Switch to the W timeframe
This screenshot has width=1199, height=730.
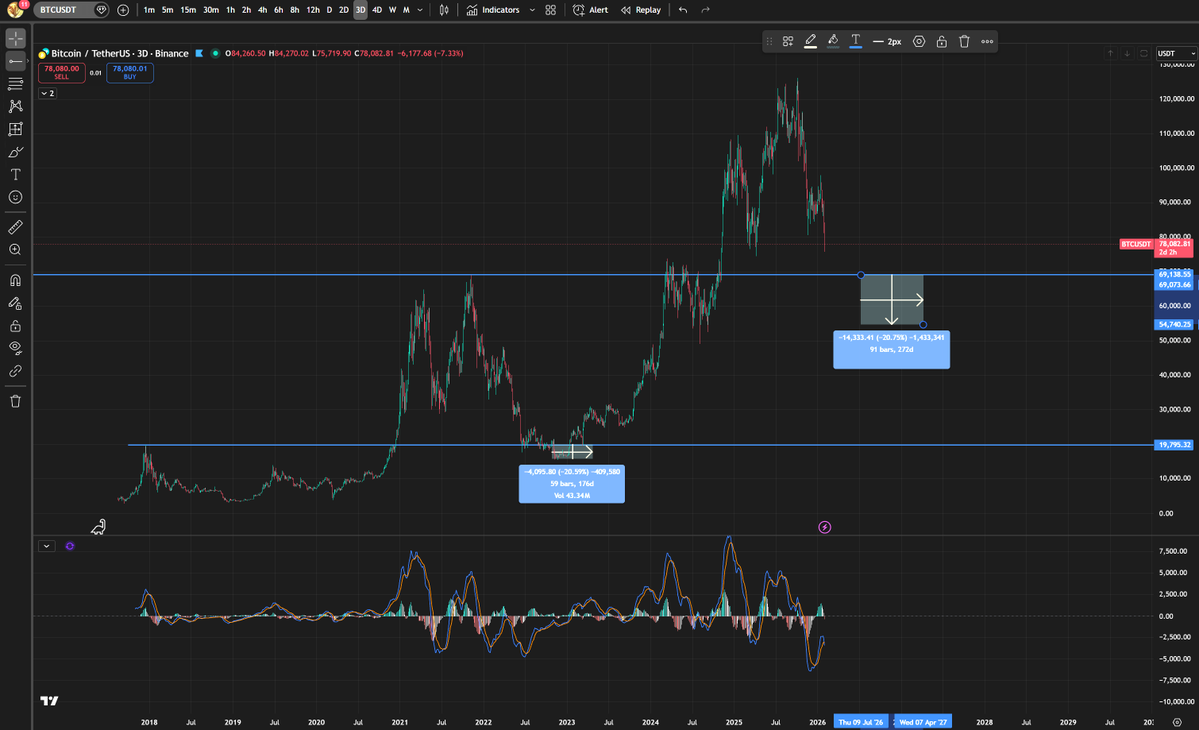392,10
